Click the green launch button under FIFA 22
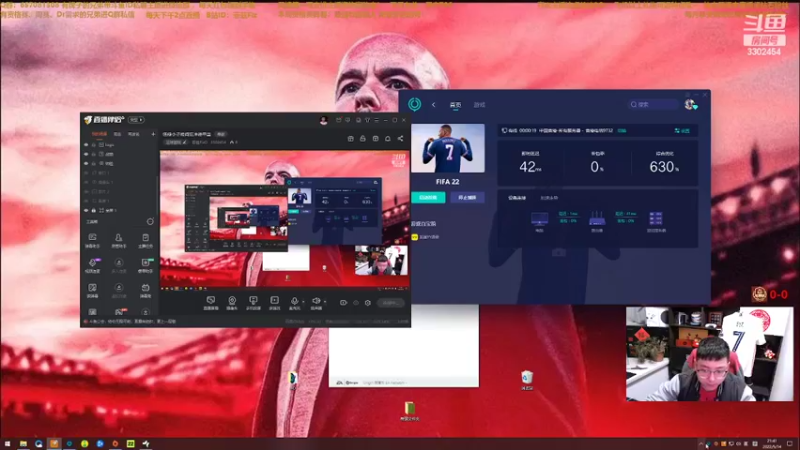Screen dimensions: 800x450 coord(428,197)
